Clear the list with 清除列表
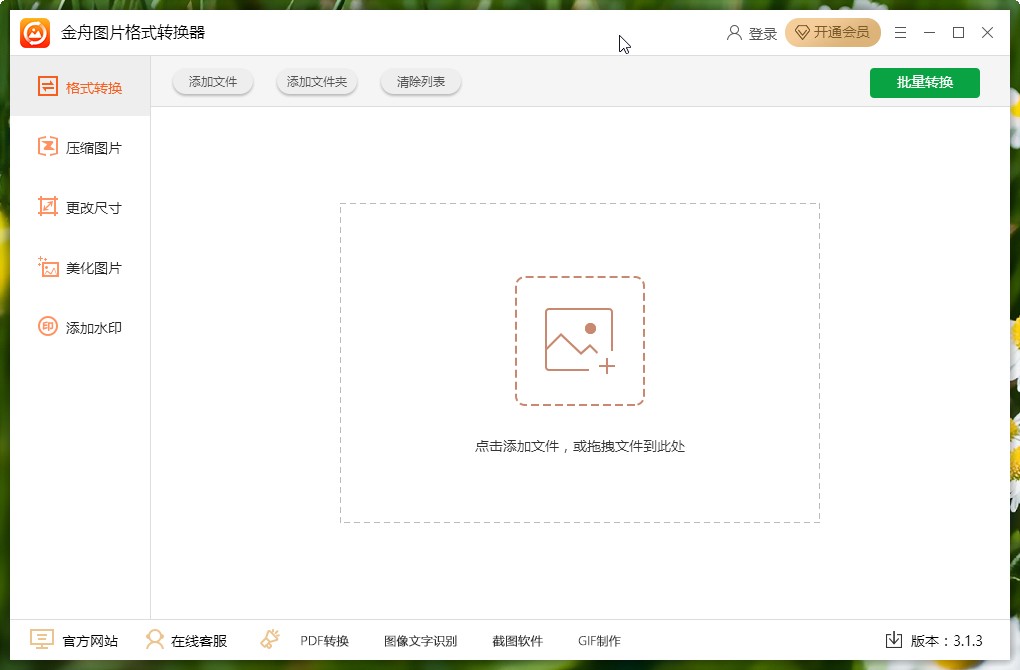Screen dimensions: 1020x670 coord(420,83)
